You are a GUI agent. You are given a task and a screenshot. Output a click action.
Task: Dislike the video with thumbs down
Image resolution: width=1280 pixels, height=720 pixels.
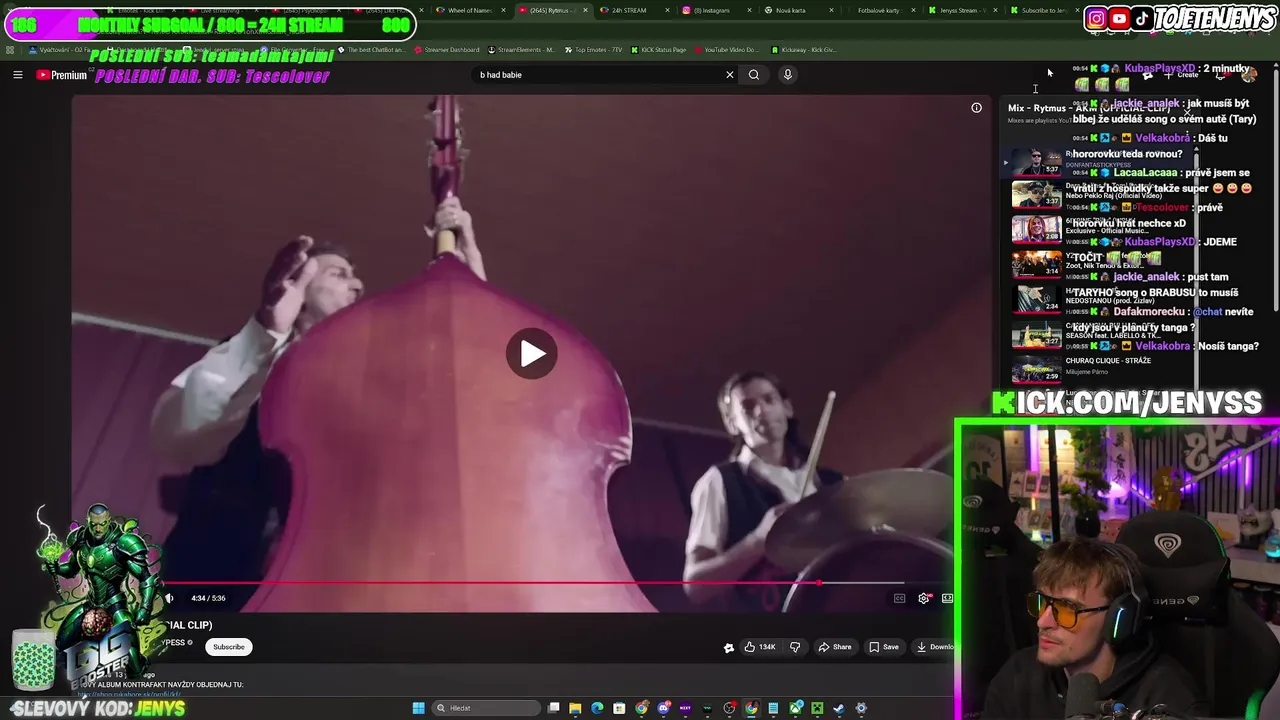coord(795,647)
